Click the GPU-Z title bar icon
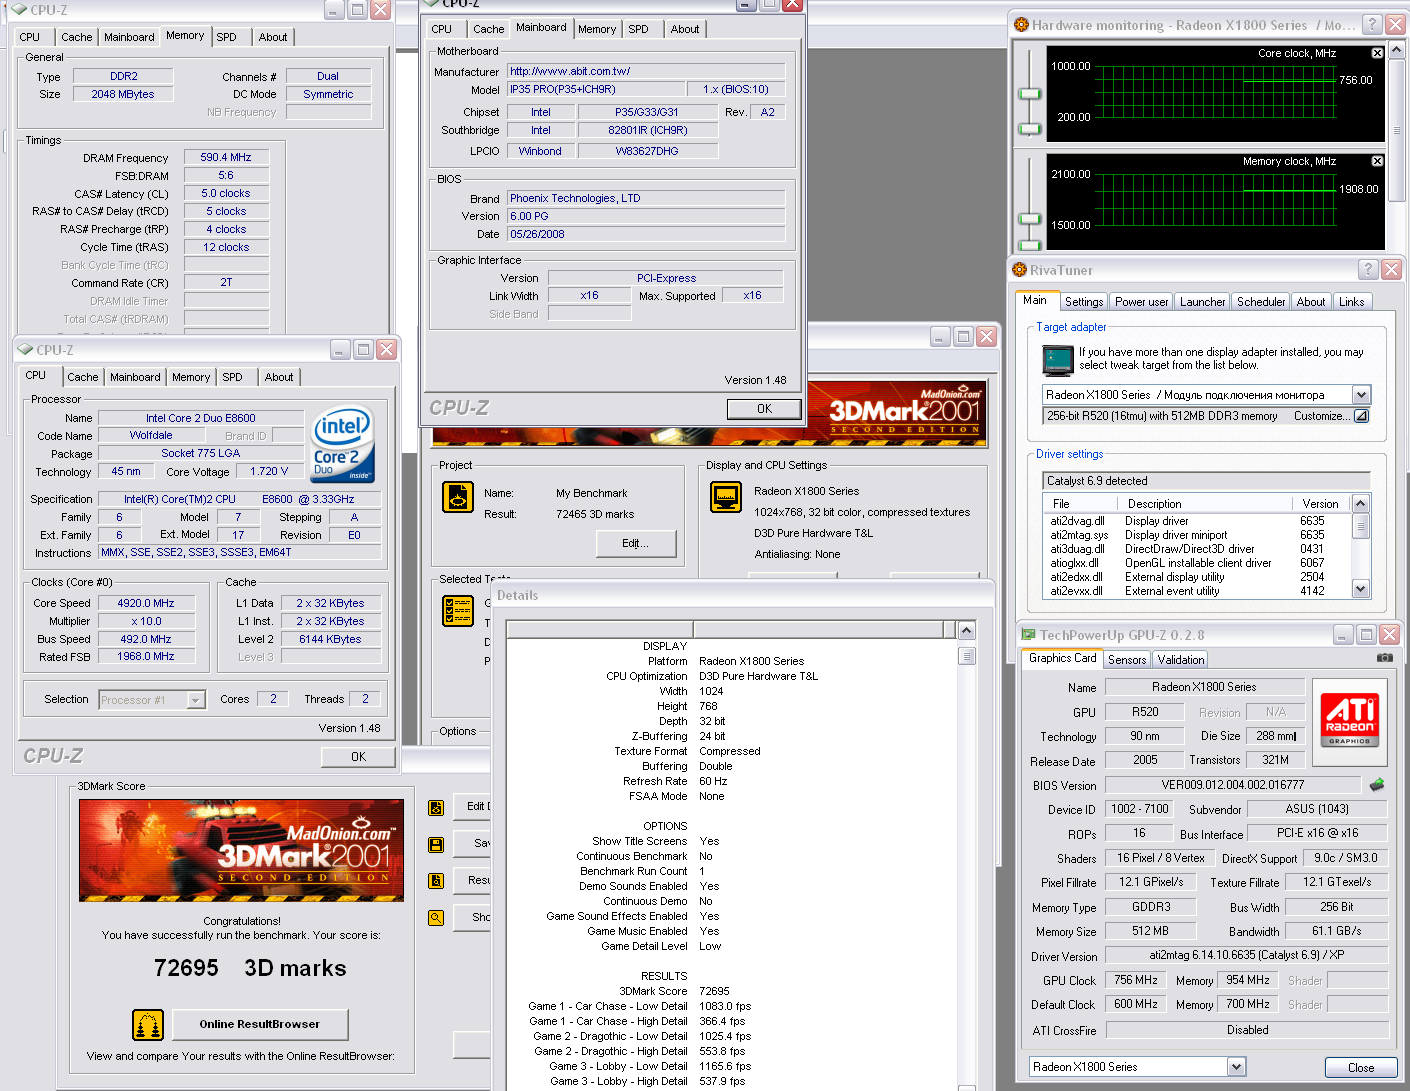 click(1027, 635)
